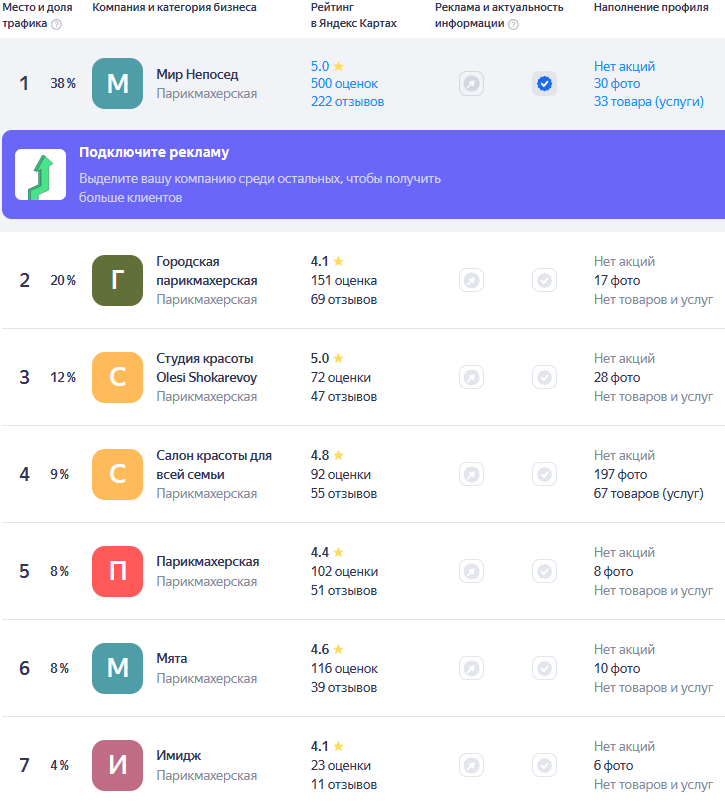Click the advertising icon in the Мята row
The width and height of the screenshot is (725, 802).
tap(471, 669)
